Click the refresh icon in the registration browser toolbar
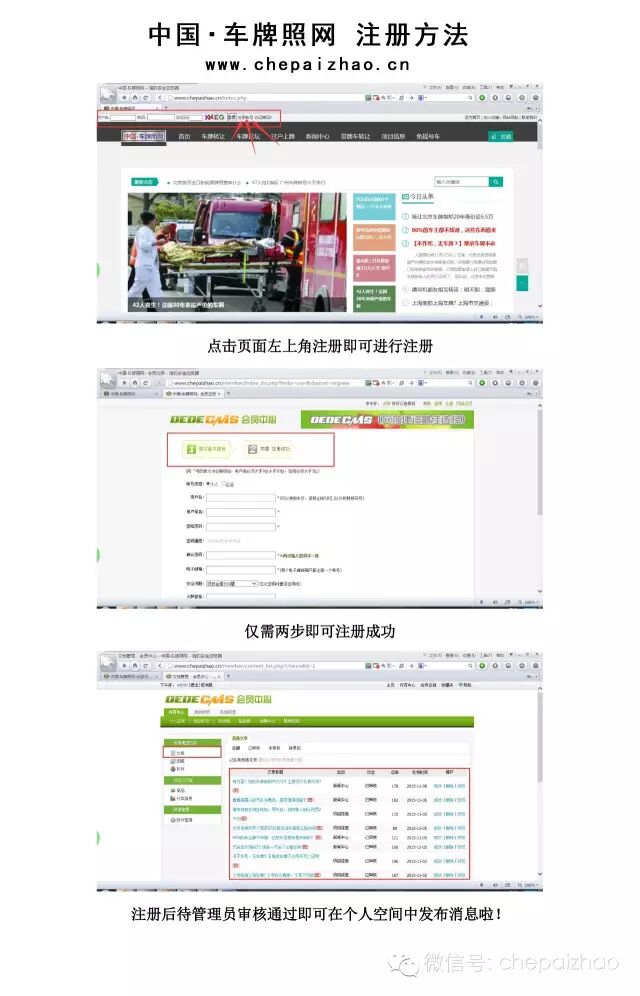 click(146, 382)
